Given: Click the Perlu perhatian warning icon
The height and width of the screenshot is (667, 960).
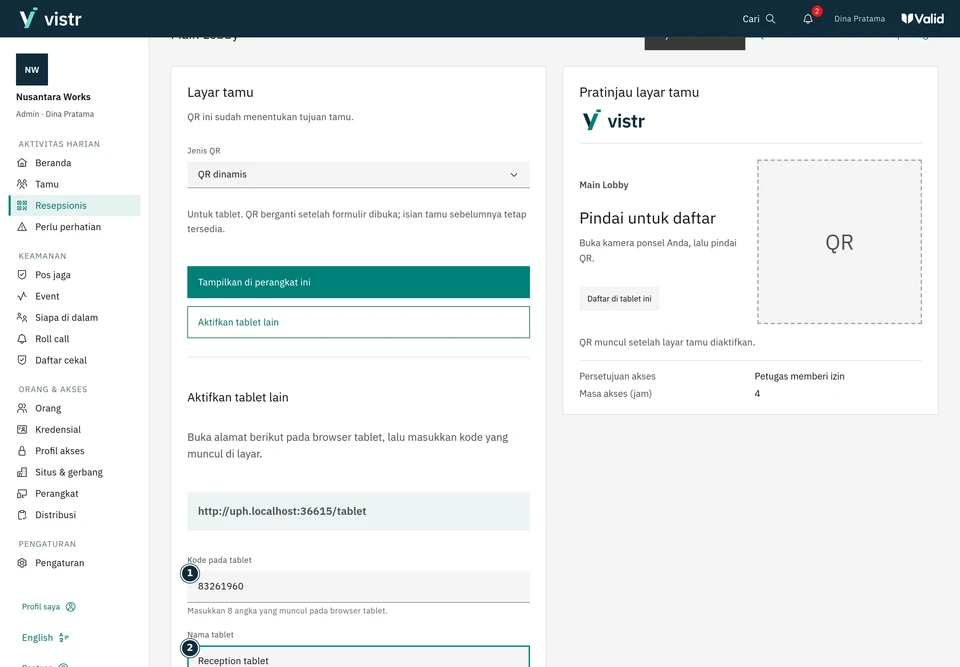Looking at the screenshot, I should pyautogui.click(x=22, y=227).
